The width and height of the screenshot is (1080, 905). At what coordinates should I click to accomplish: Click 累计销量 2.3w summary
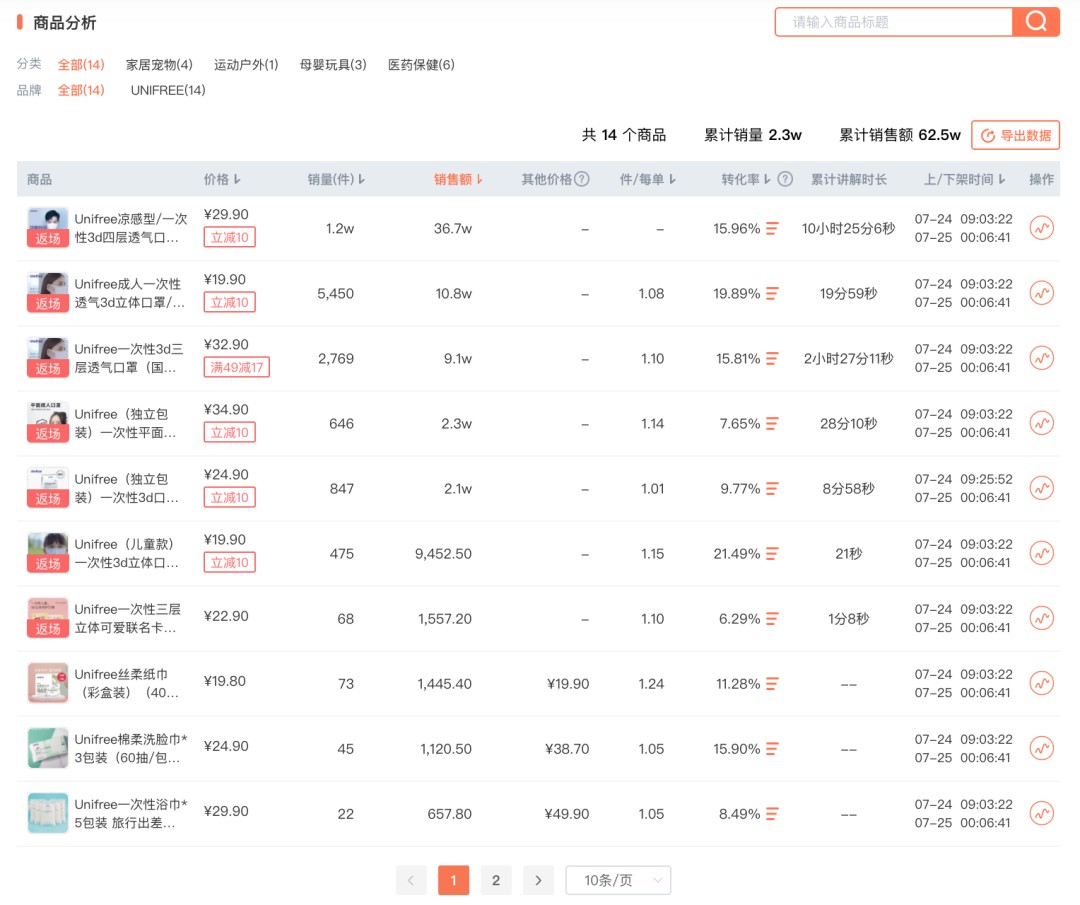753,135
